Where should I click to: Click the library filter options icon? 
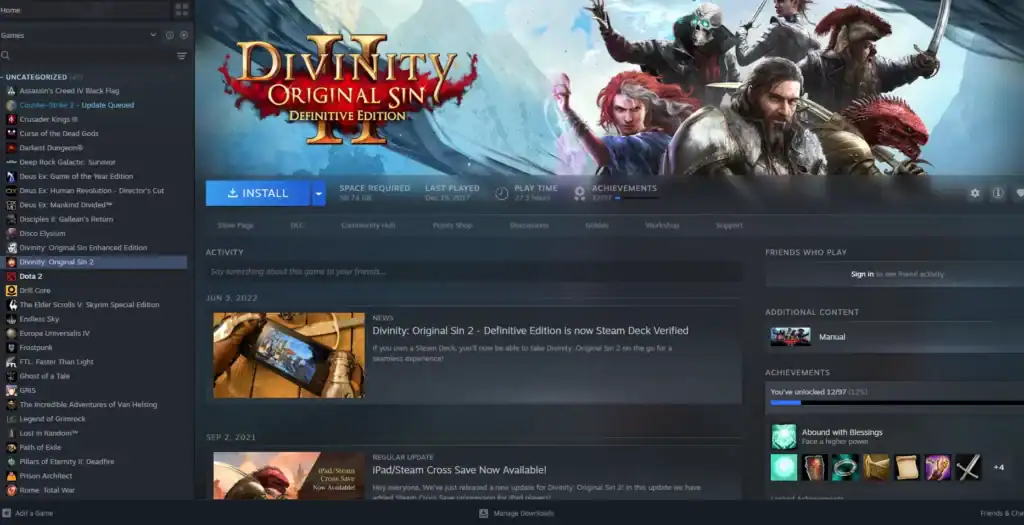click(x=181, y=56)
